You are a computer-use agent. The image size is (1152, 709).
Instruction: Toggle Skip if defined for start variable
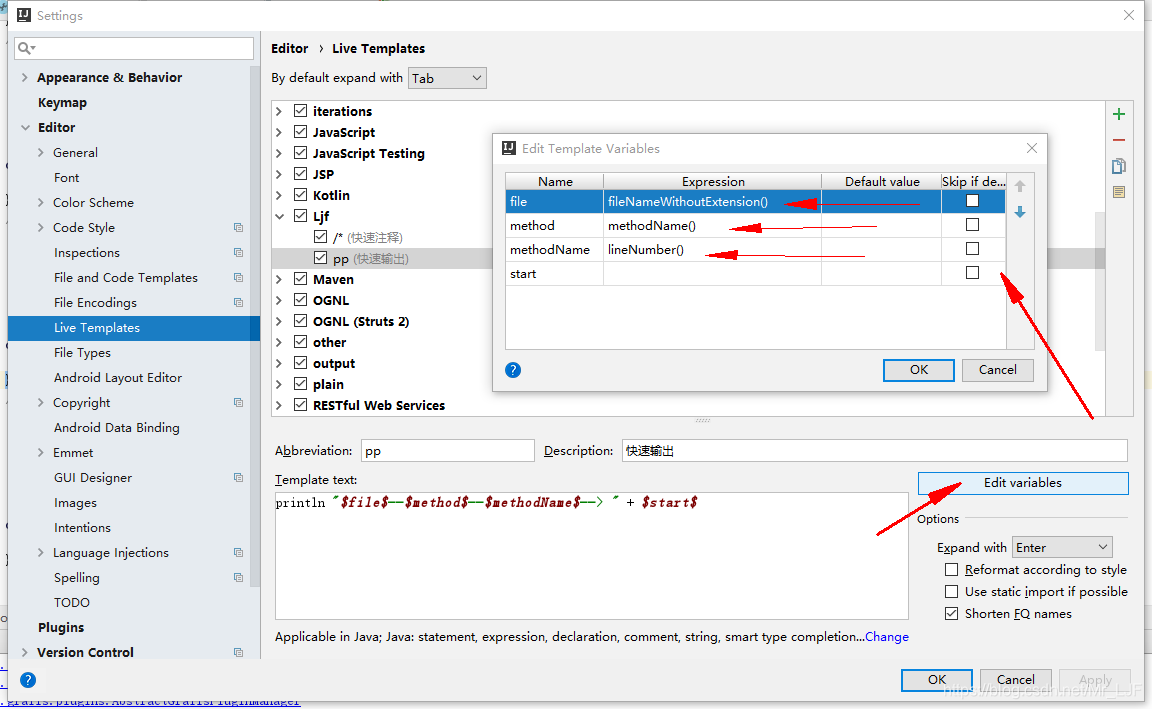pos(972,273)
